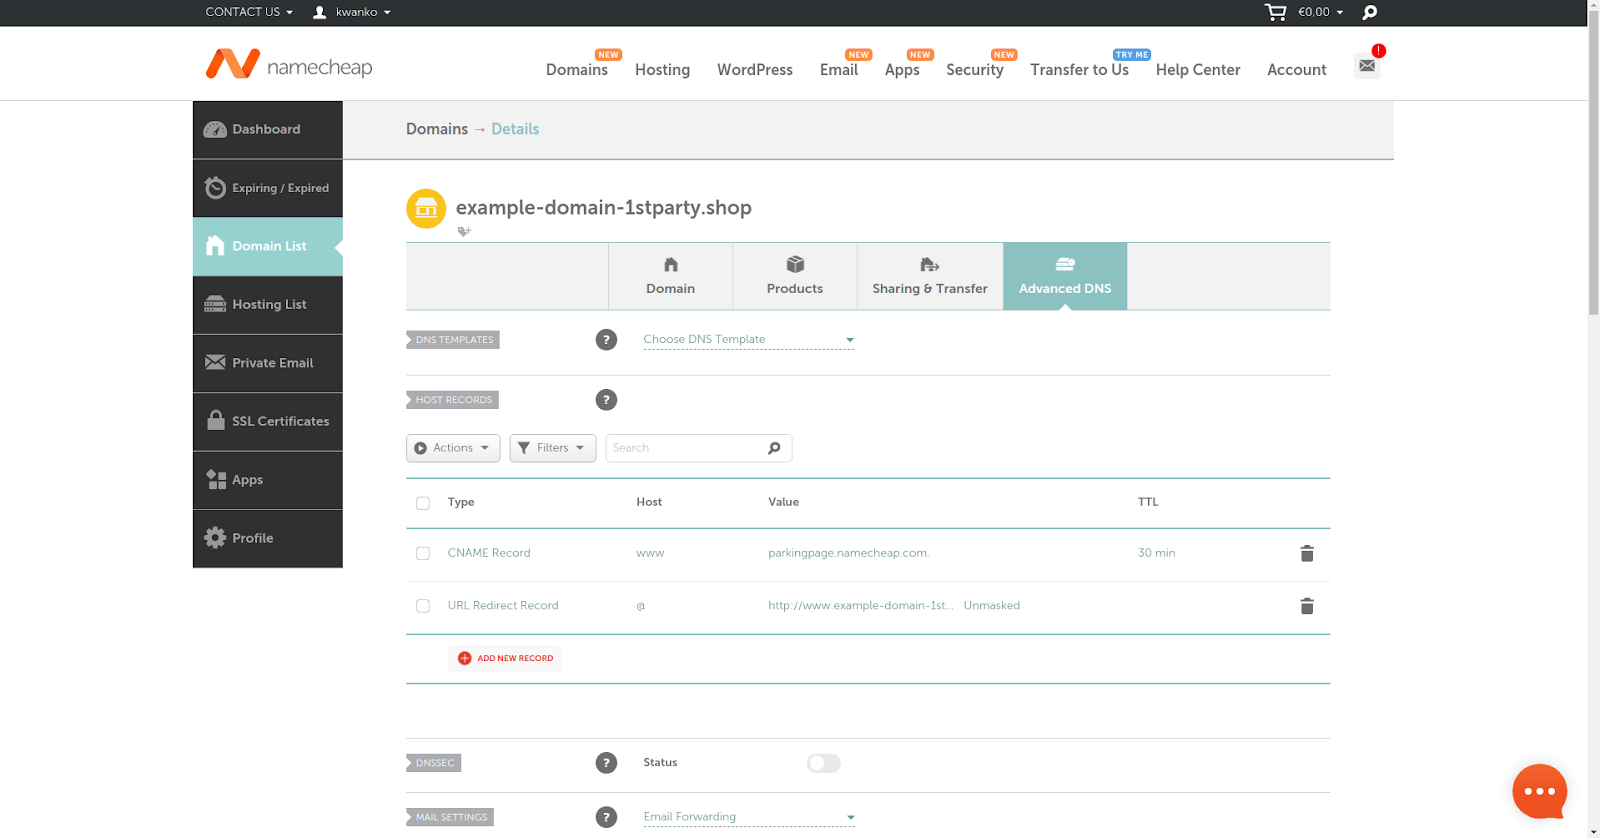Open the kwanko account dropdown
This screenshot has width=1600, height=838.
pyautogui.click(x=363, y=12)
